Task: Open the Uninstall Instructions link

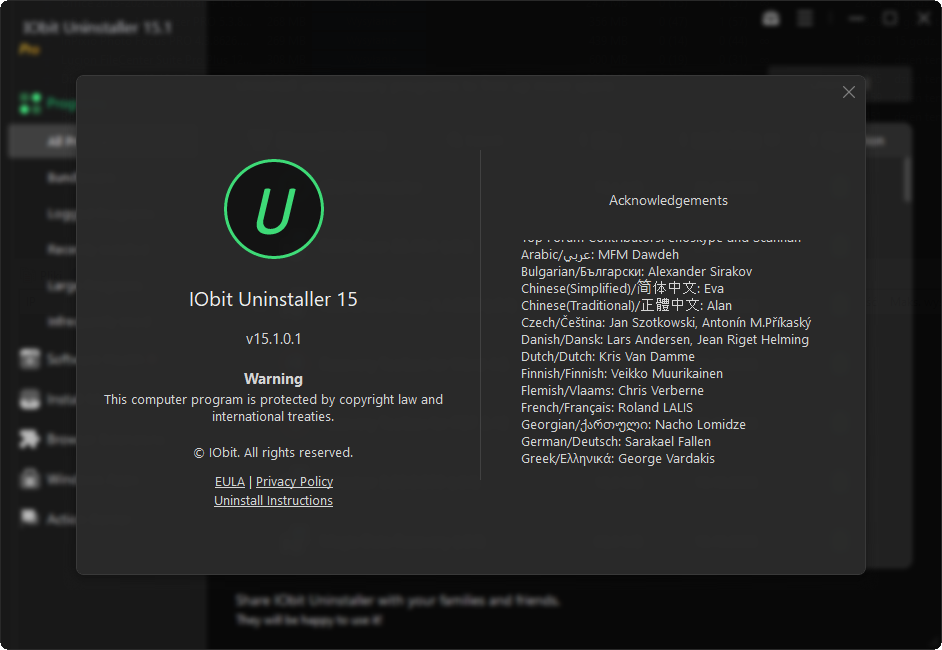Action: click(273, 500)
